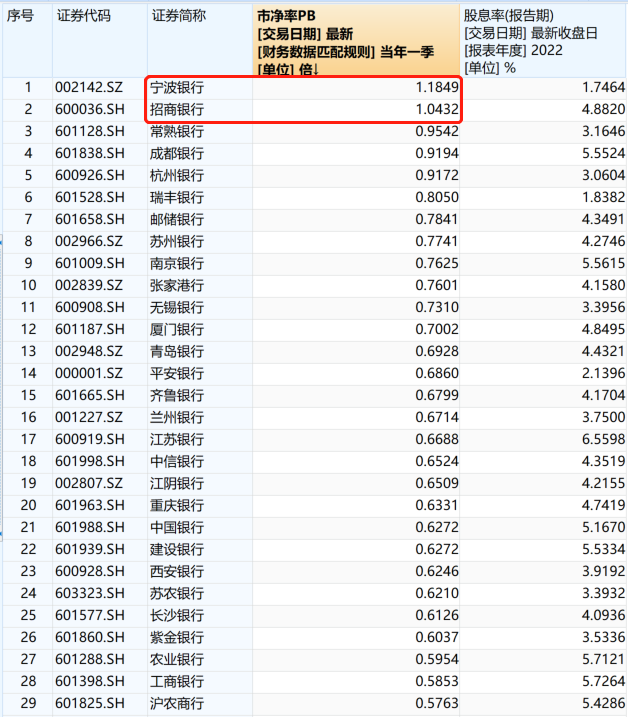Viewport: 628px width, 717px height.
Task: Click dividend yield 5.1670
Action: [x=603, y=527]
